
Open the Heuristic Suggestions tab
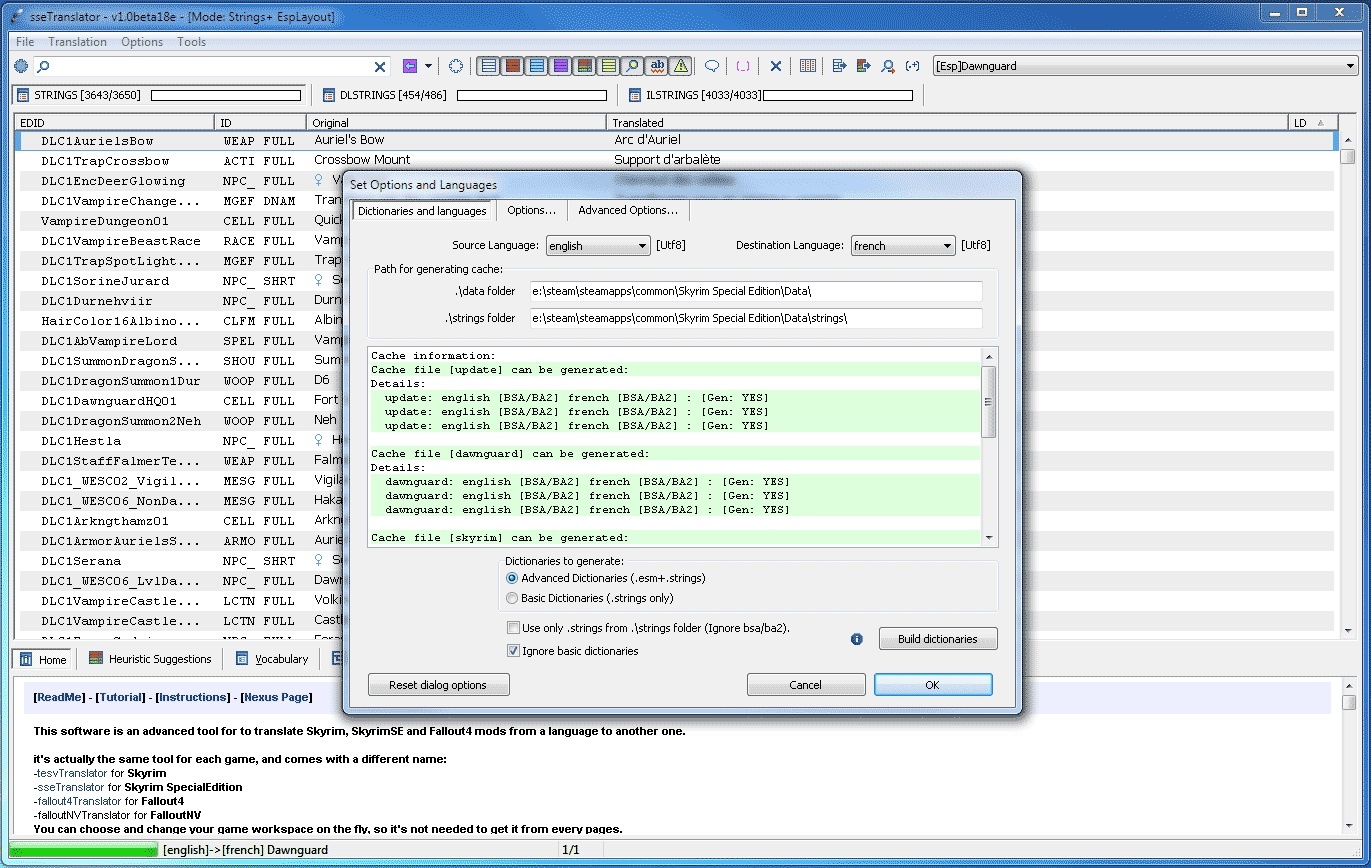pos(150,659)
